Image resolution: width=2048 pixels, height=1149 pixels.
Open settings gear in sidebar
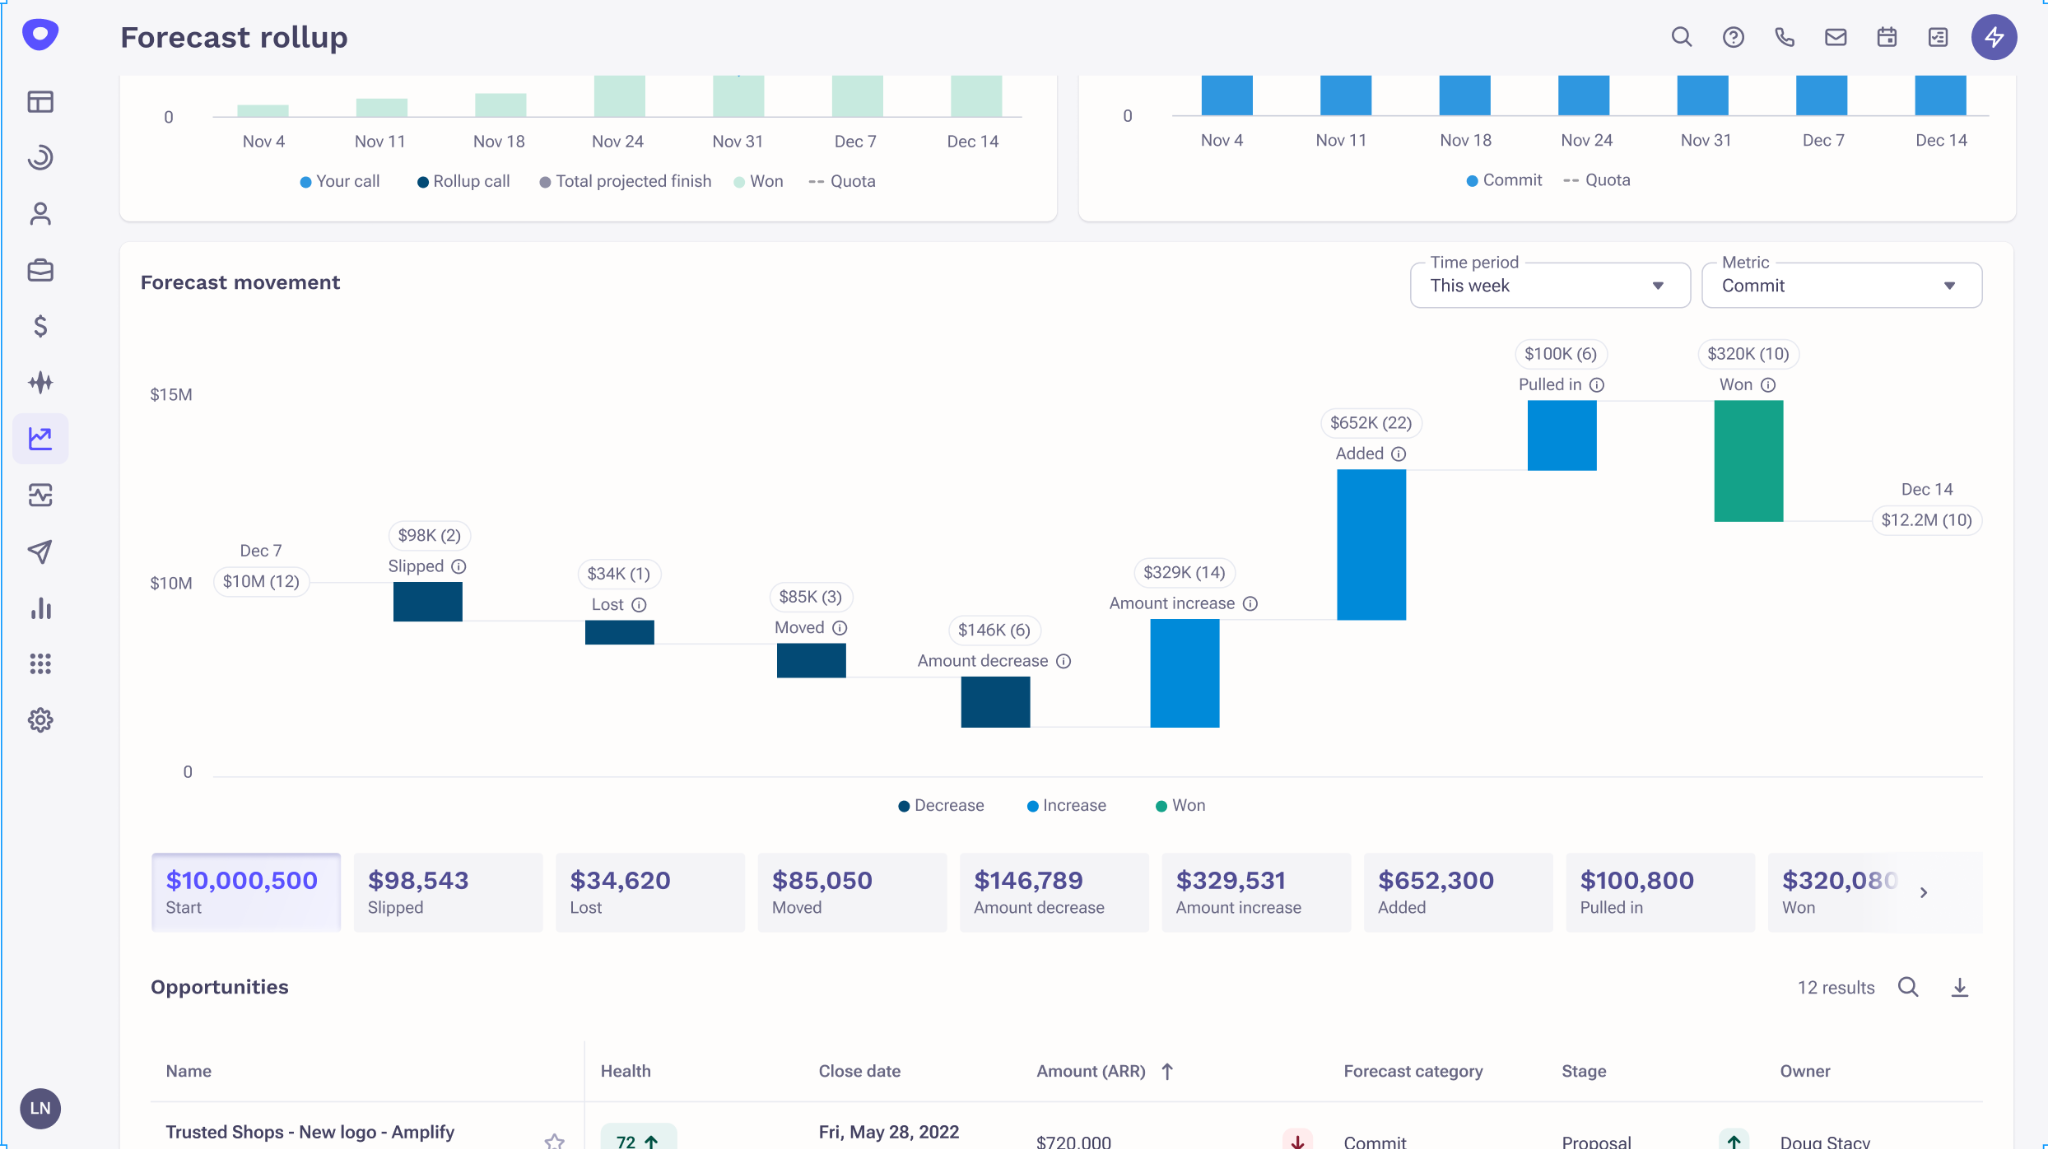40,720
